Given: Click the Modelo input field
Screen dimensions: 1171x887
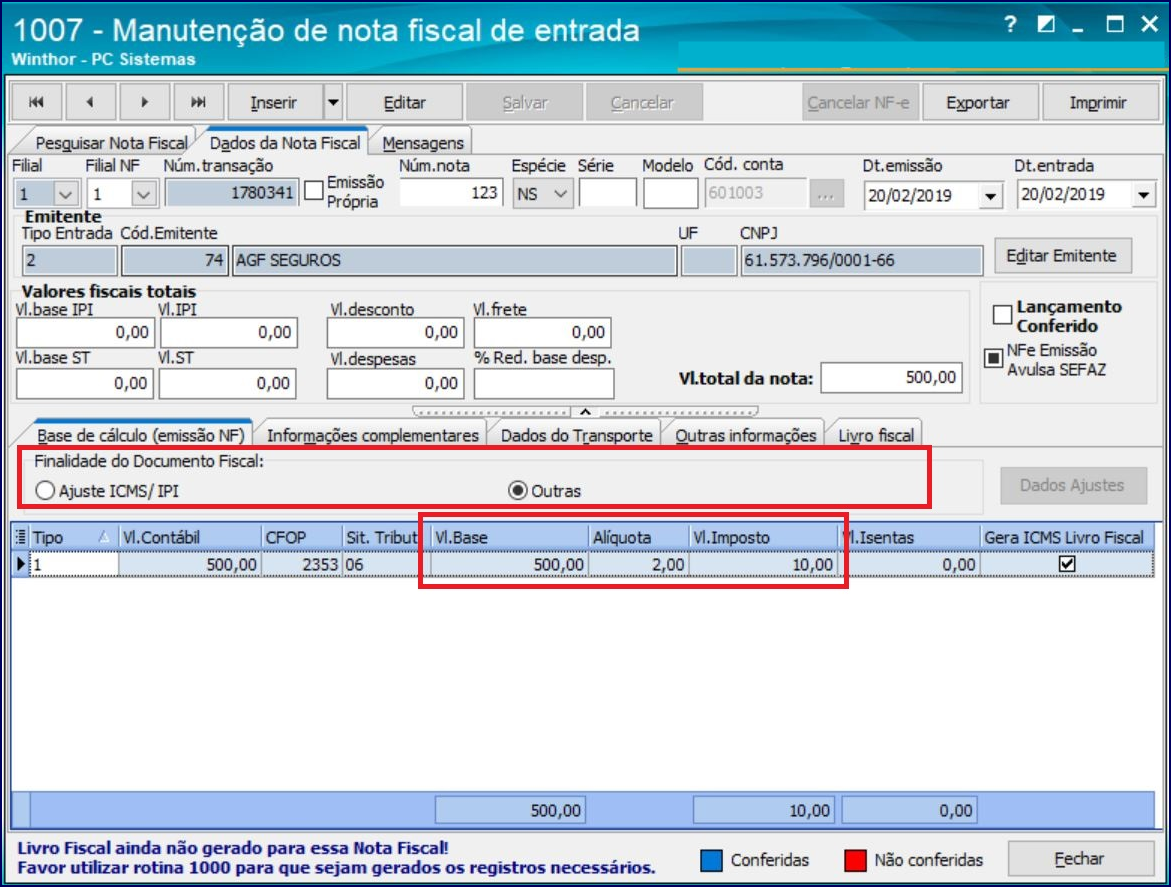Looking at the screenshot, I should coord(671,193).
